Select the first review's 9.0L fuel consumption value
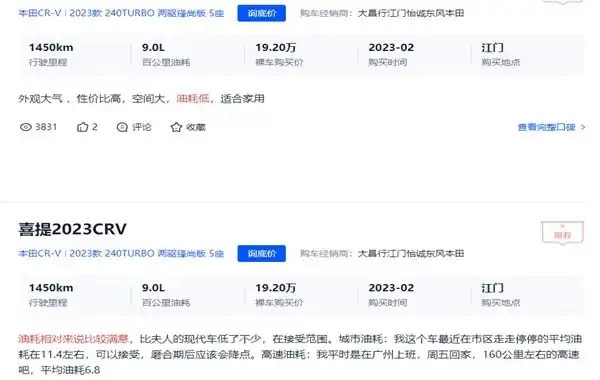600x380 pixels. pyautogui.click(x=153, y=47)
